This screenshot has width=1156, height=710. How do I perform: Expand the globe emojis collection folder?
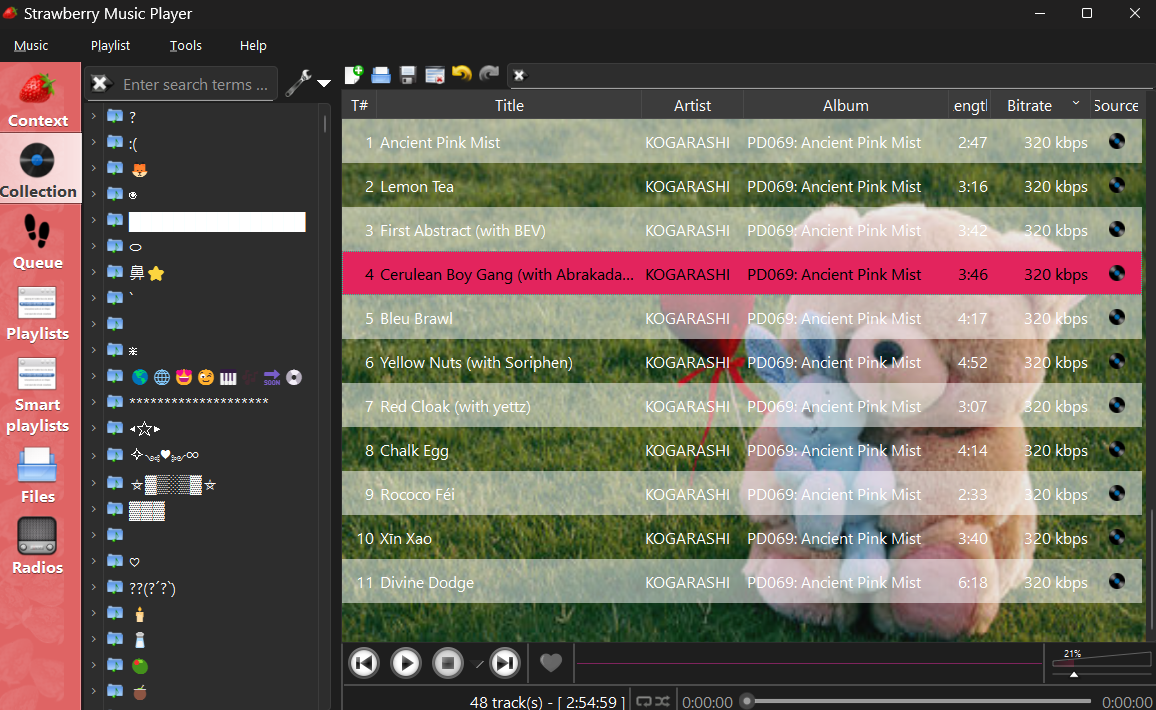click(94, 377)
